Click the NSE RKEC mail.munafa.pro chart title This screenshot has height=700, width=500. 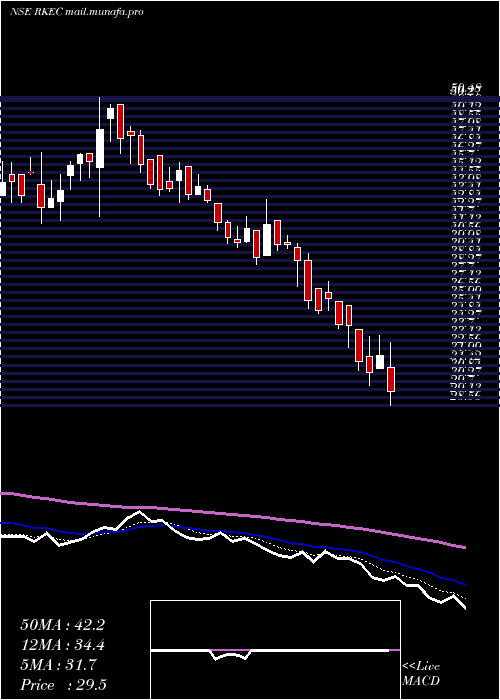point(76,12)
